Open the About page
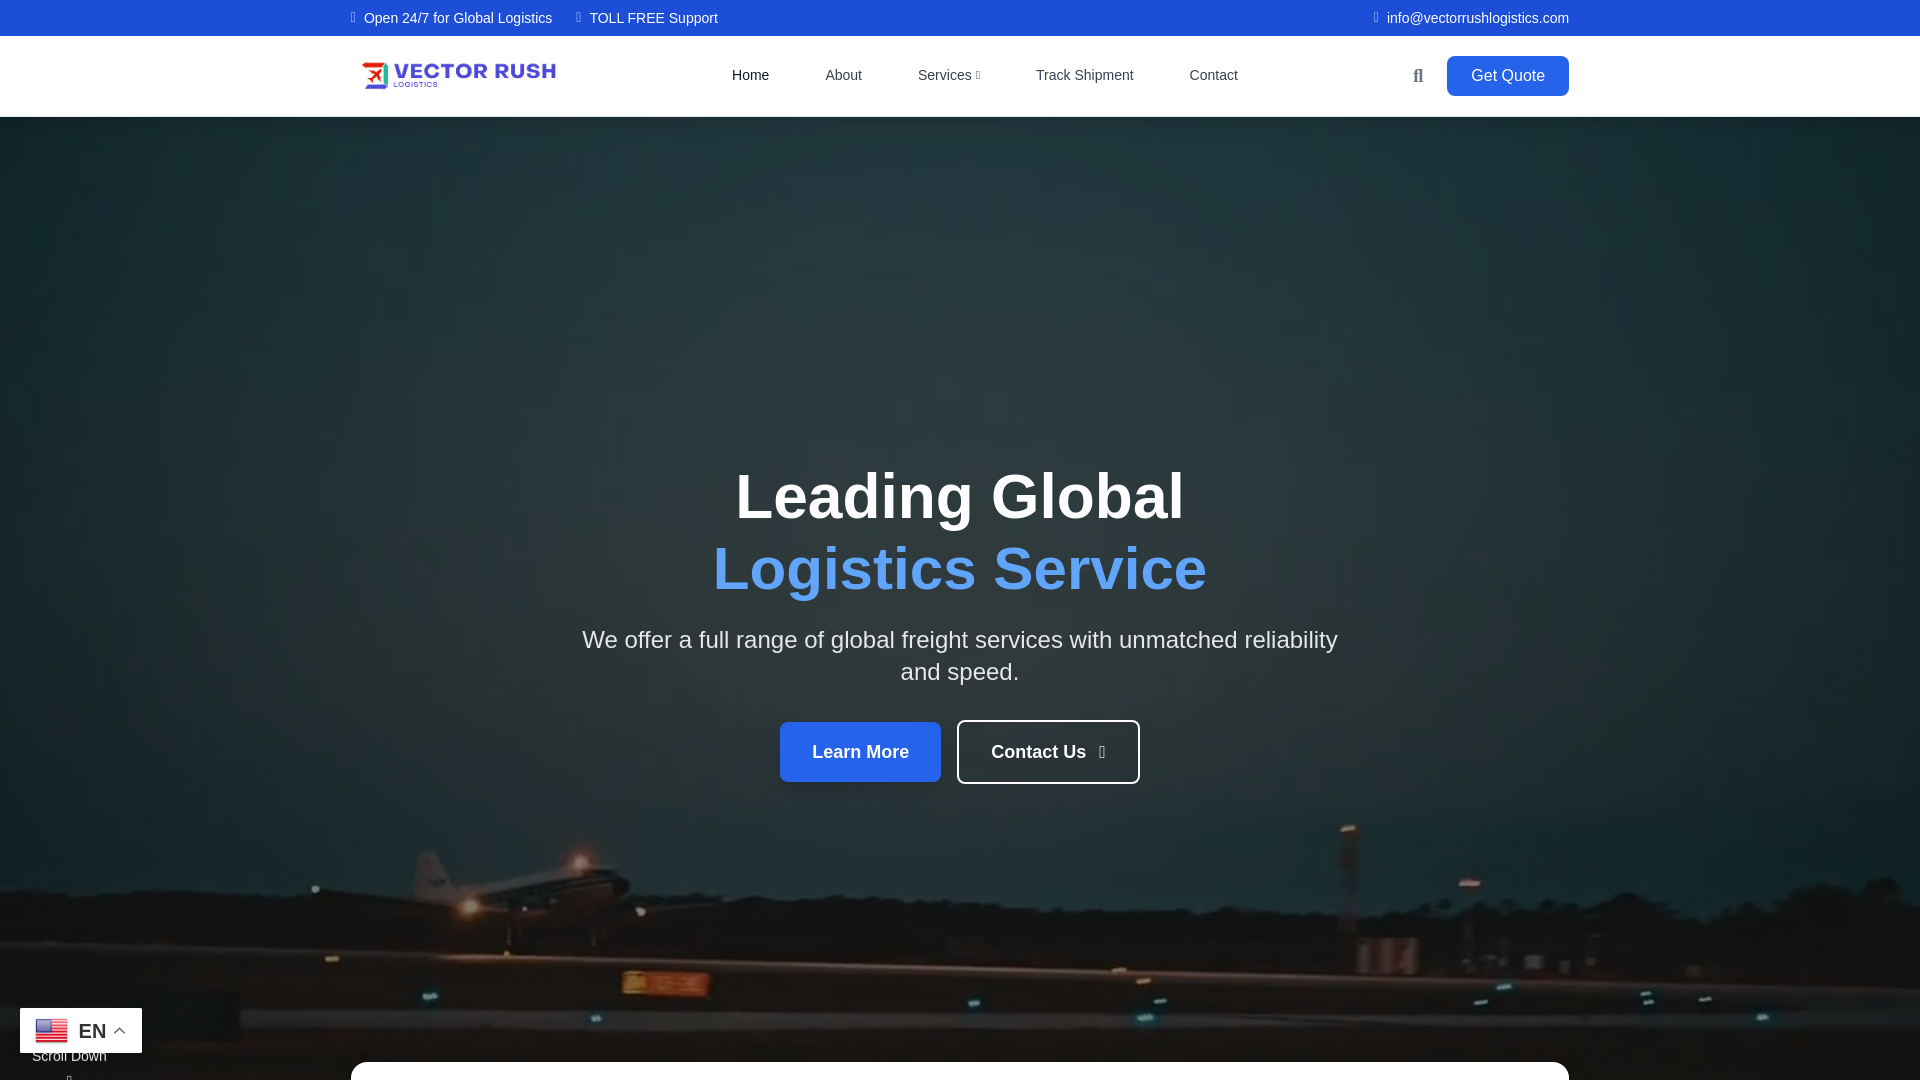1920x1080 pixels. click(843, 75)
